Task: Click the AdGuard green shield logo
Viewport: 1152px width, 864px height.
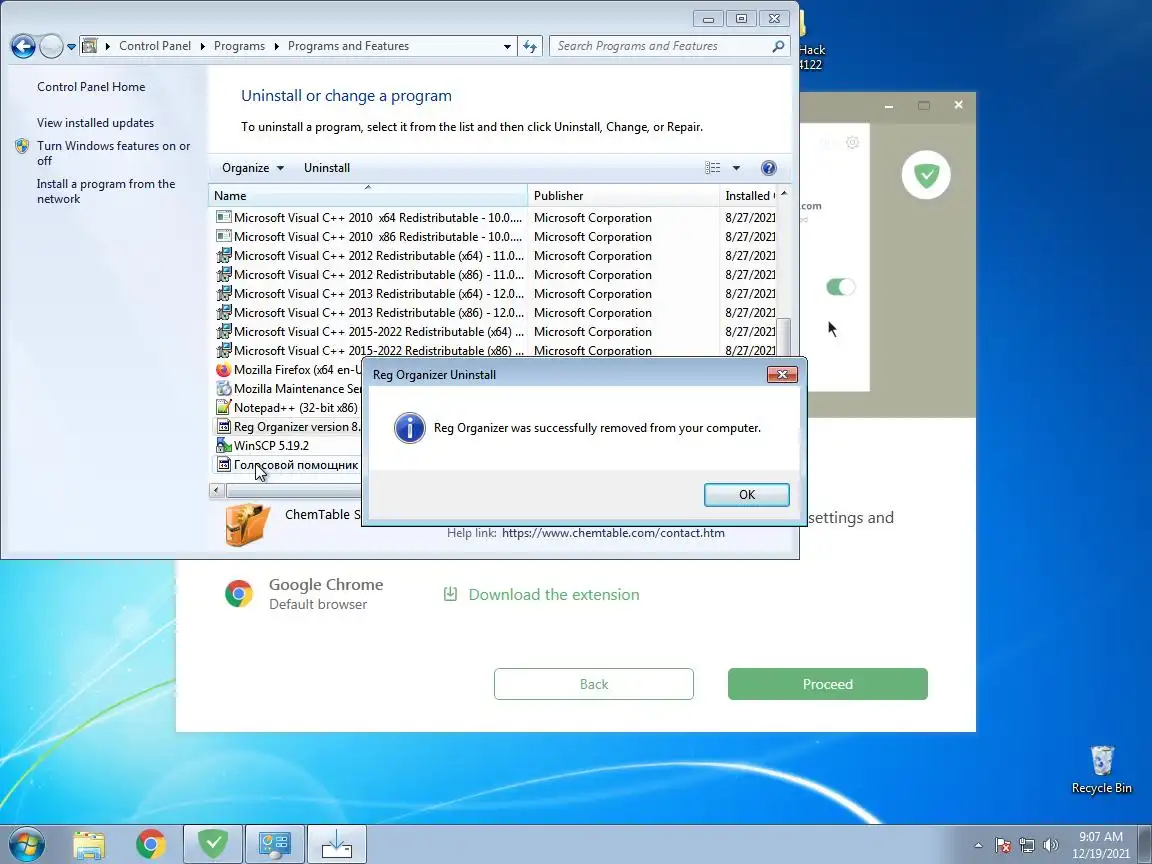Action: (x=926, y=175)
